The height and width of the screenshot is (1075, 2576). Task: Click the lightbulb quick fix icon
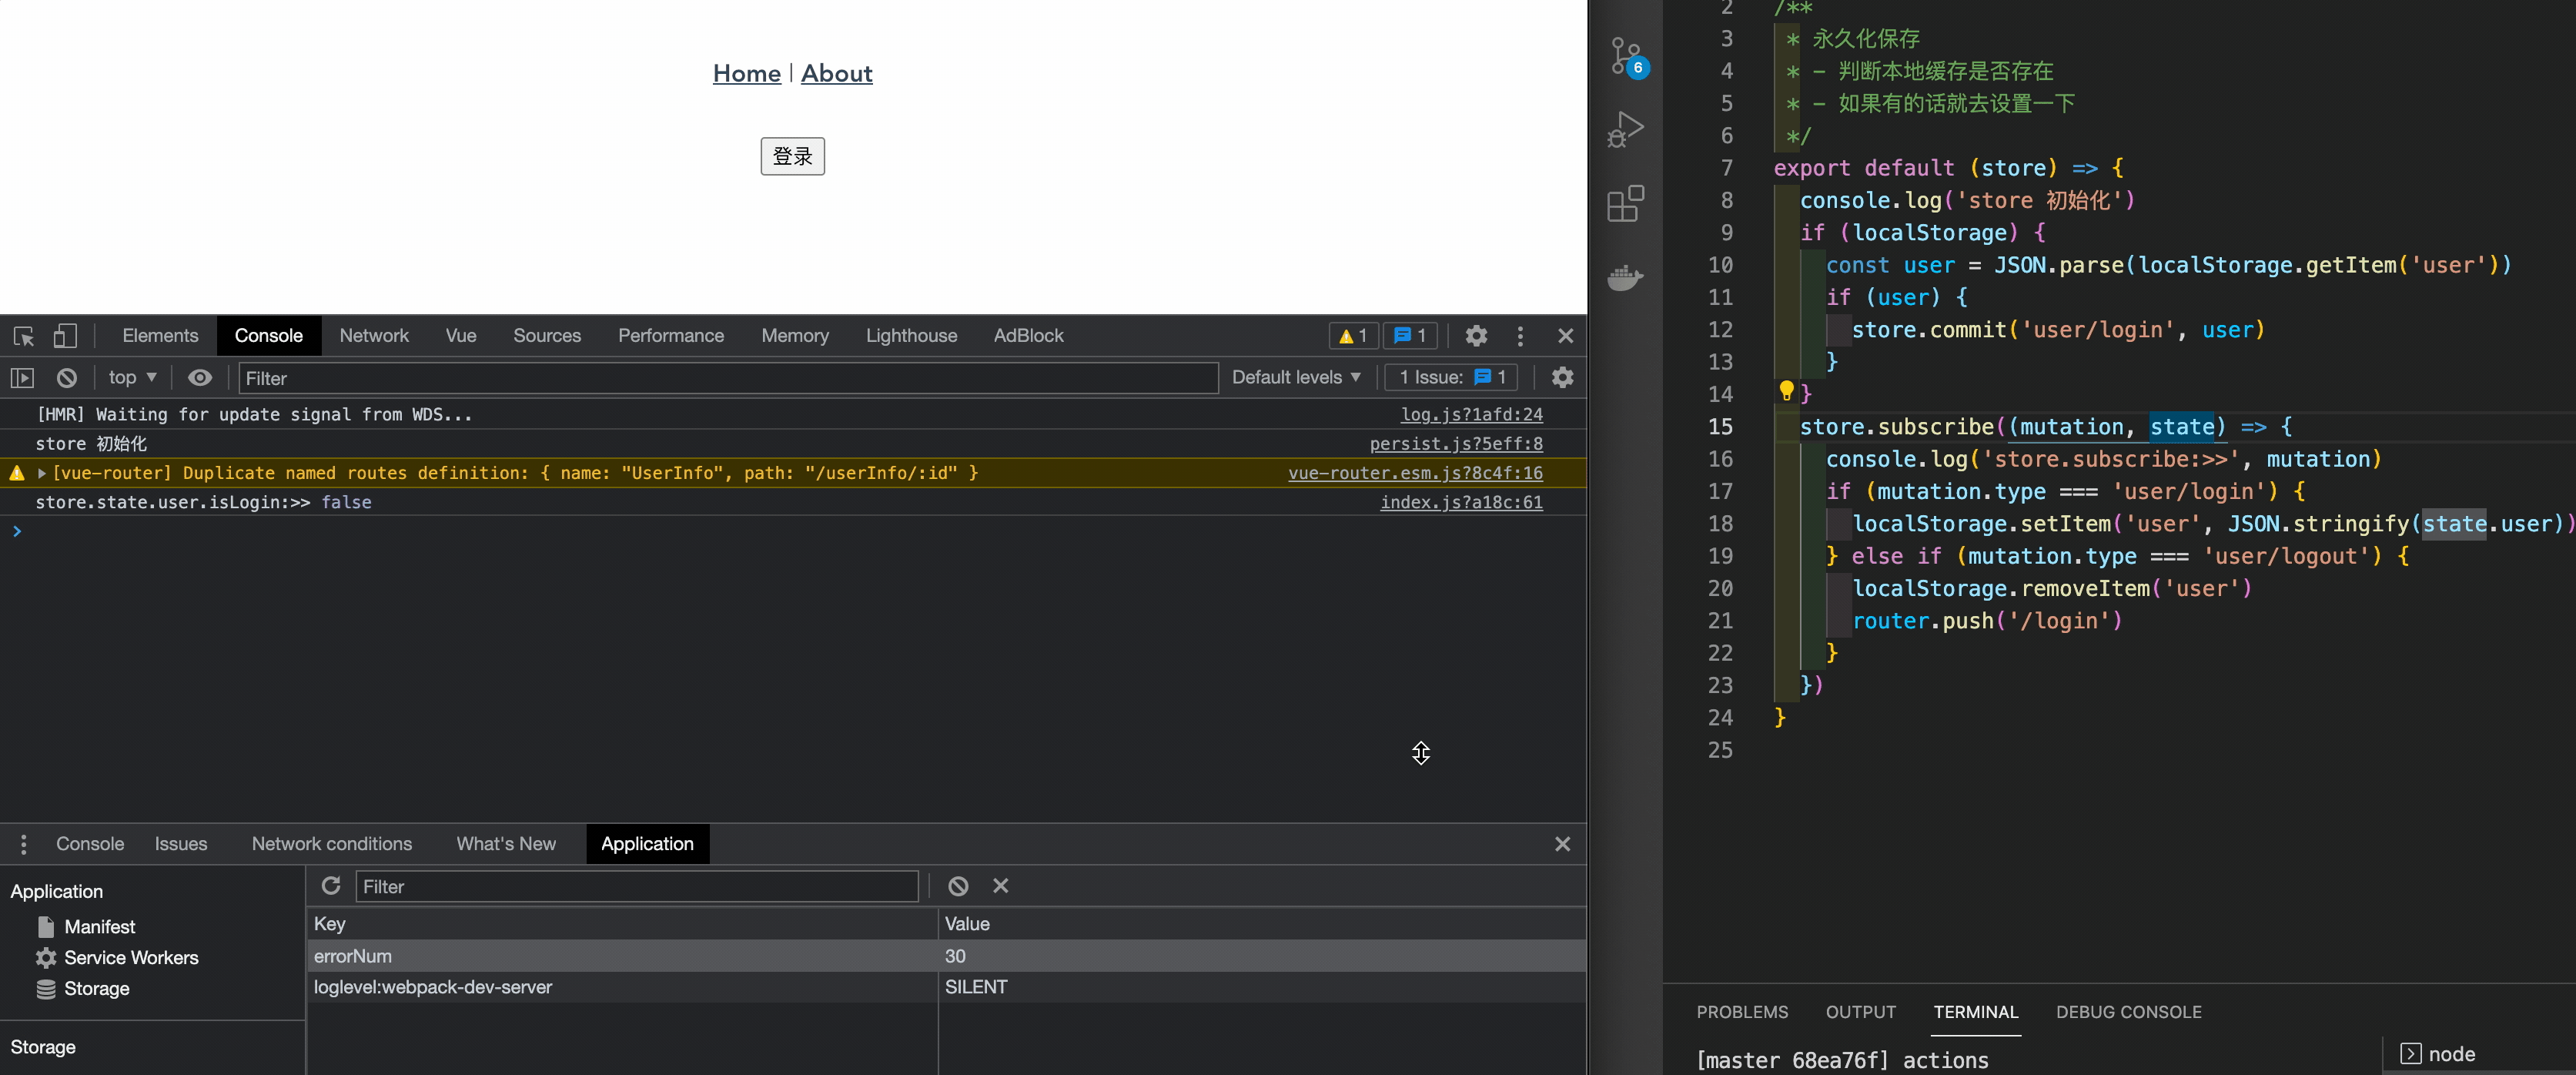(x=1786, y=391)
